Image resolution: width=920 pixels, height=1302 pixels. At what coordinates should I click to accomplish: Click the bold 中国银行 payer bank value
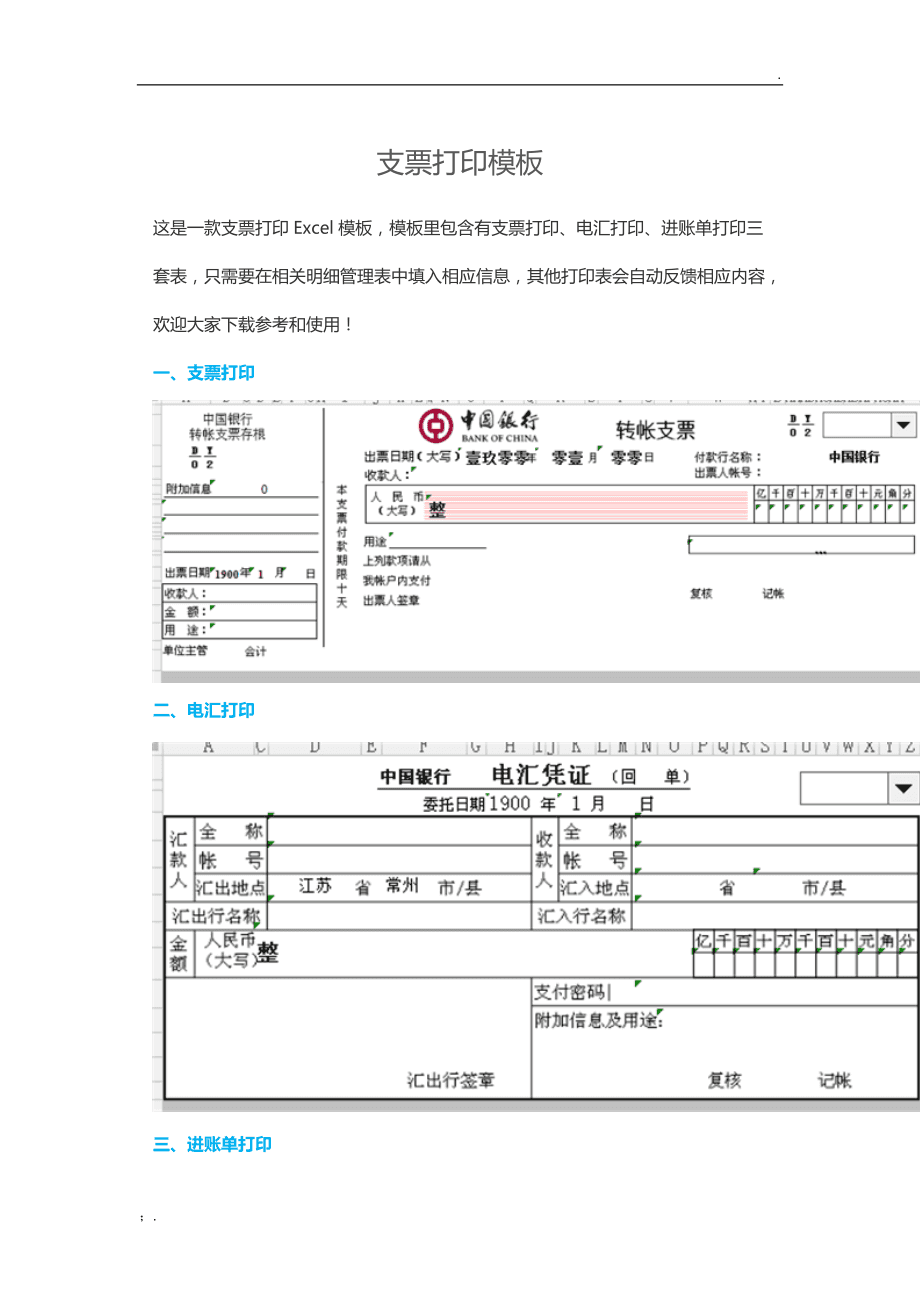pos(855,457)
